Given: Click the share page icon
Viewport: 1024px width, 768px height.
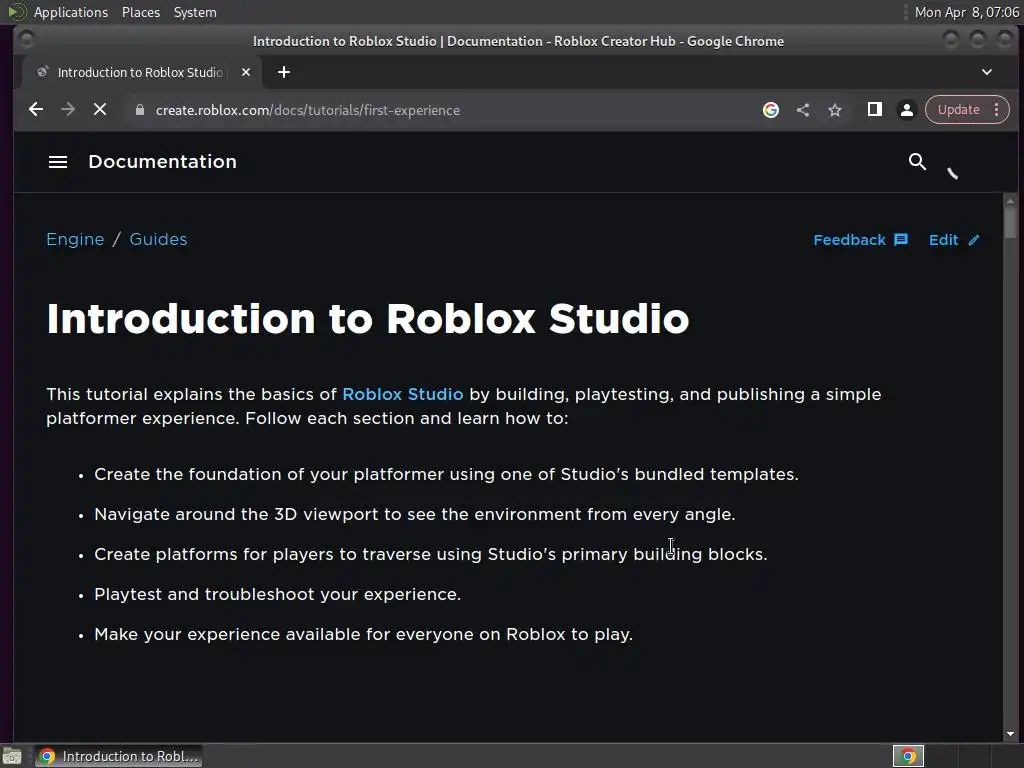Looking at the screenshot, I should point(803,110).
